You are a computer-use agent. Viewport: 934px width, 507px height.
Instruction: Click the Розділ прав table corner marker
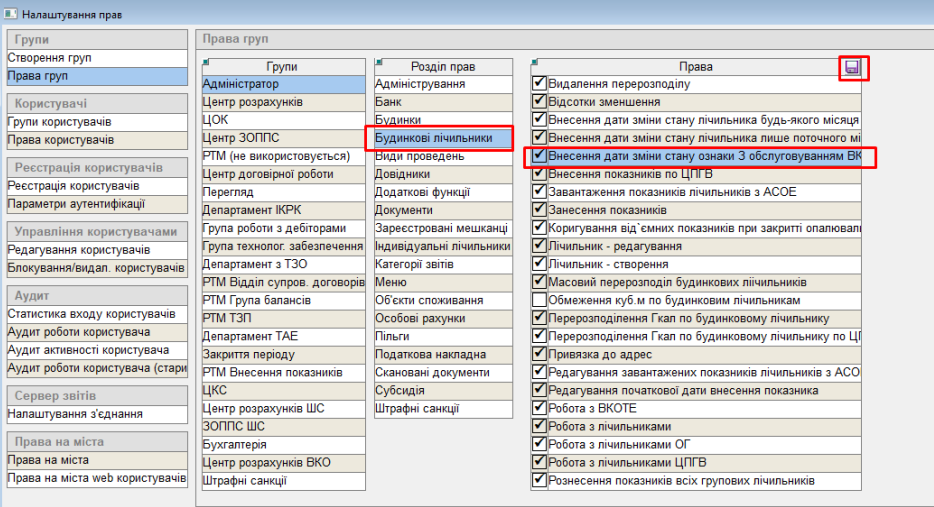(x=379, y=62)
